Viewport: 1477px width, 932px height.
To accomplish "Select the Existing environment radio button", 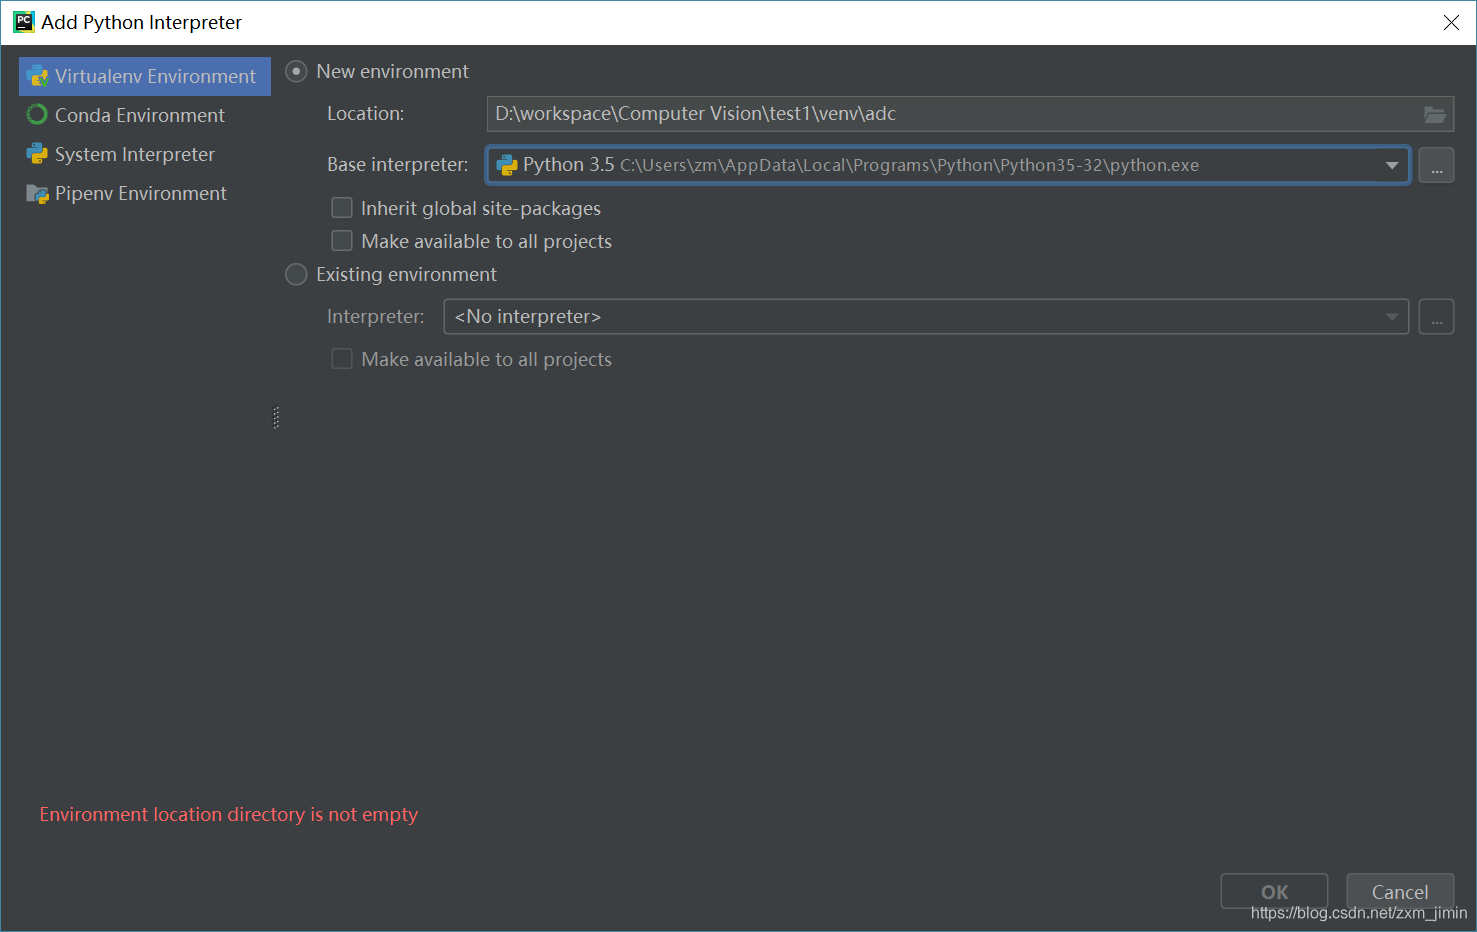I will click(x=296, y=274).
